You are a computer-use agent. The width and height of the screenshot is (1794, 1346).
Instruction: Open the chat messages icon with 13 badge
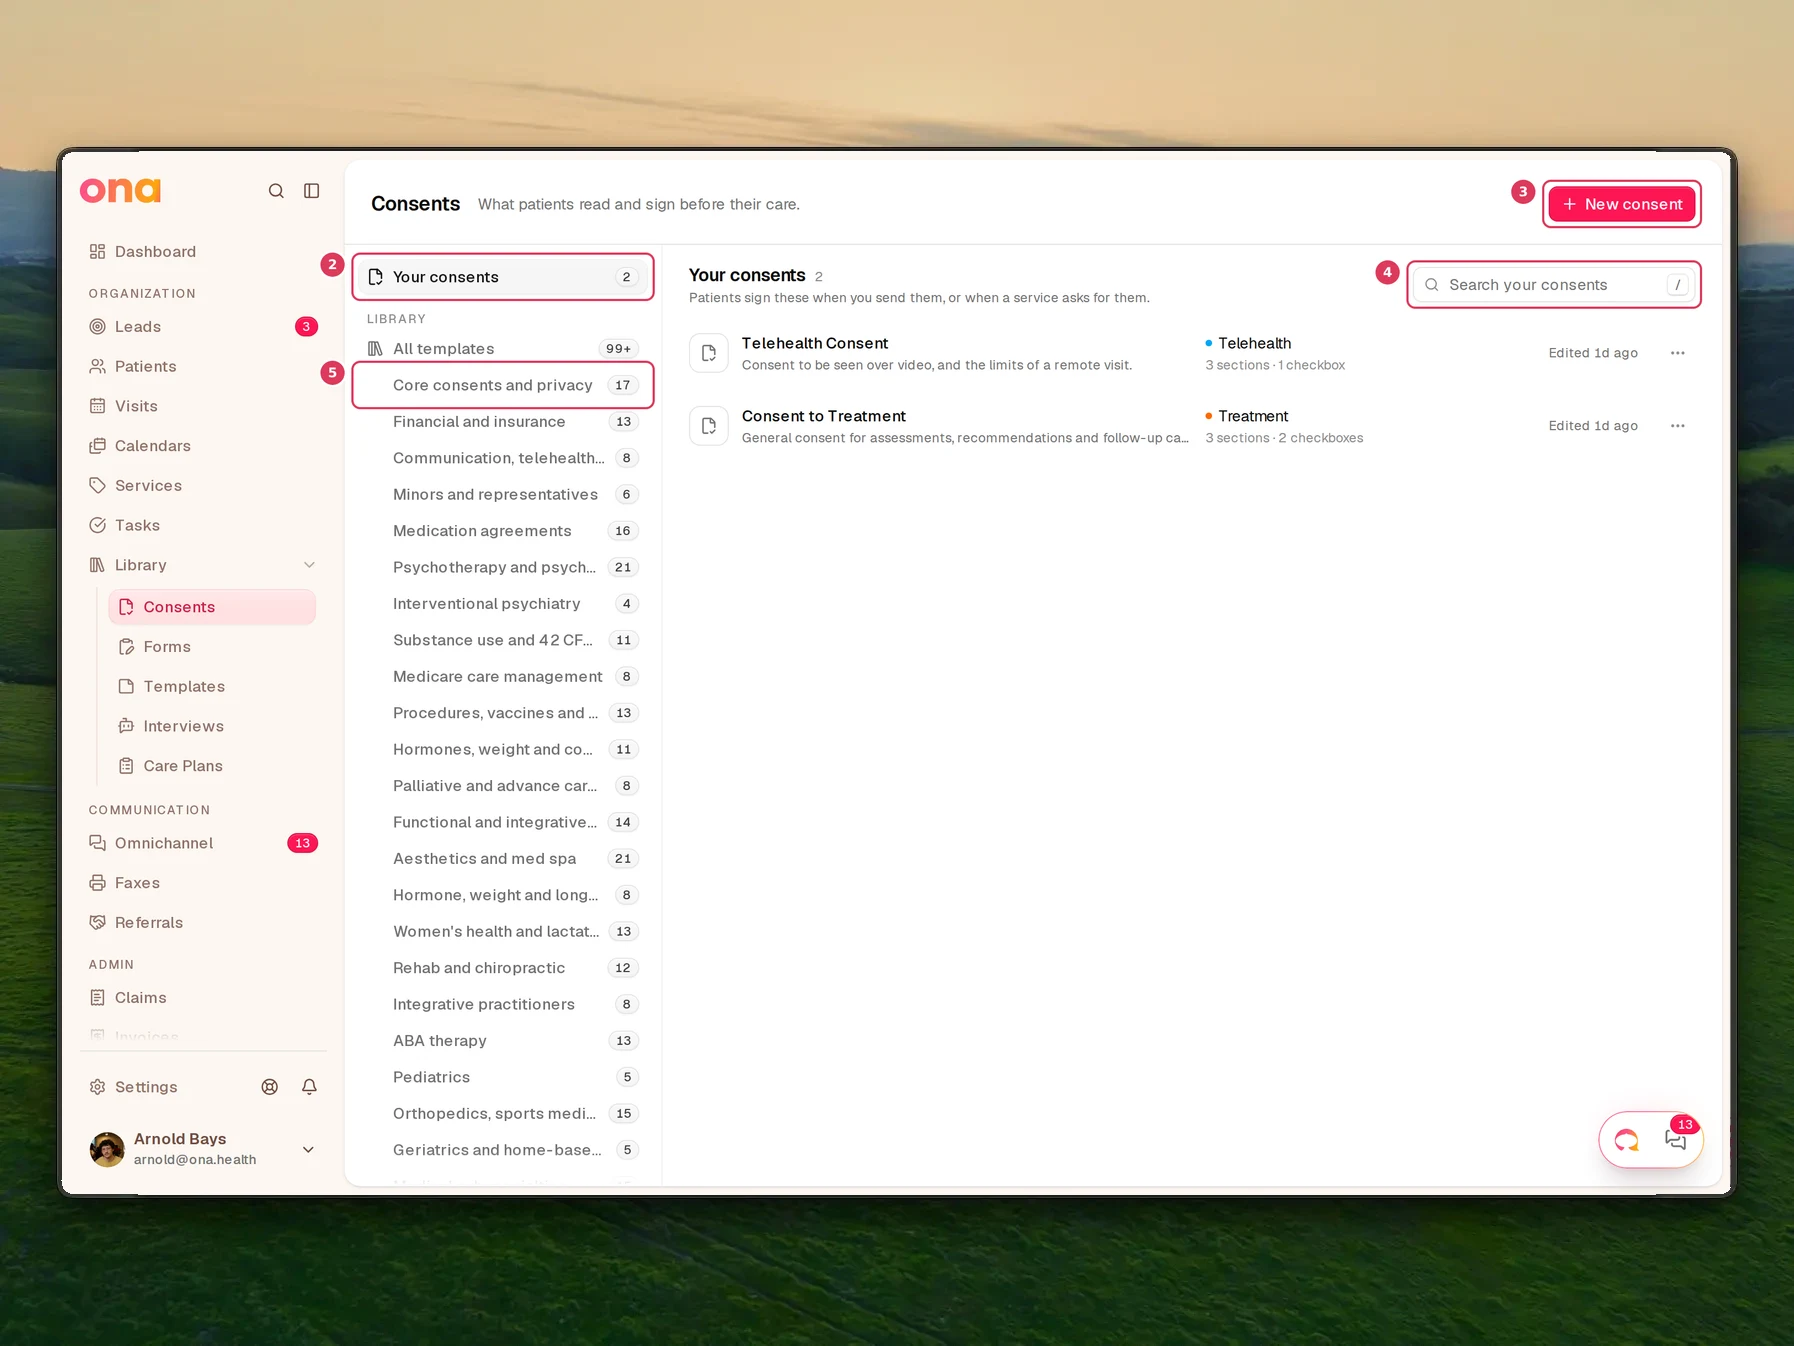pyautogui.click(x=1676, y=1140)
